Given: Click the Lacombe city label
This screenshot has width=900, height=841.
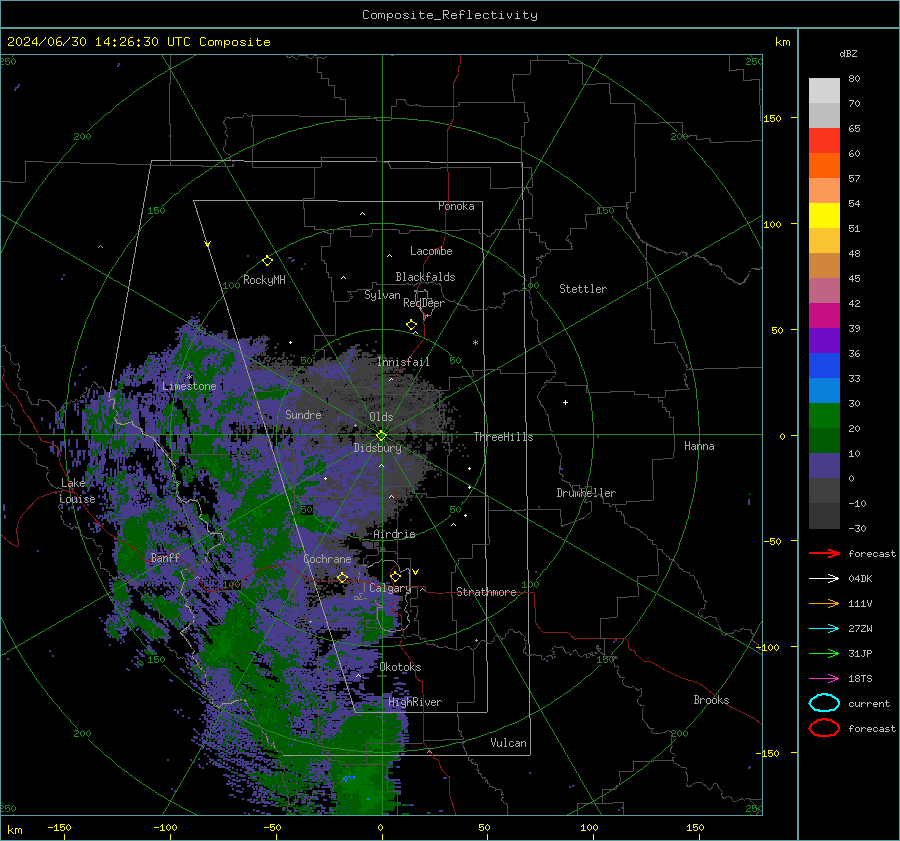Looking at the screenshot, I should click(431, 251).
